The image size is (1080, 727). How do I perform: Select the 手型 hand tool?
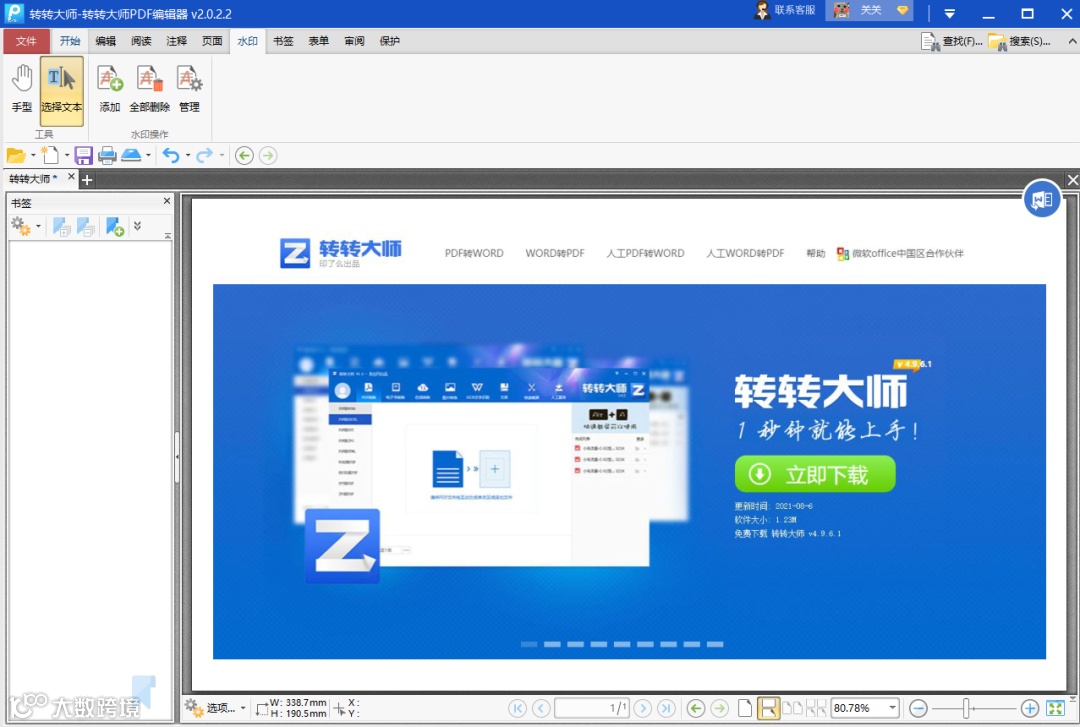point(22,90)
